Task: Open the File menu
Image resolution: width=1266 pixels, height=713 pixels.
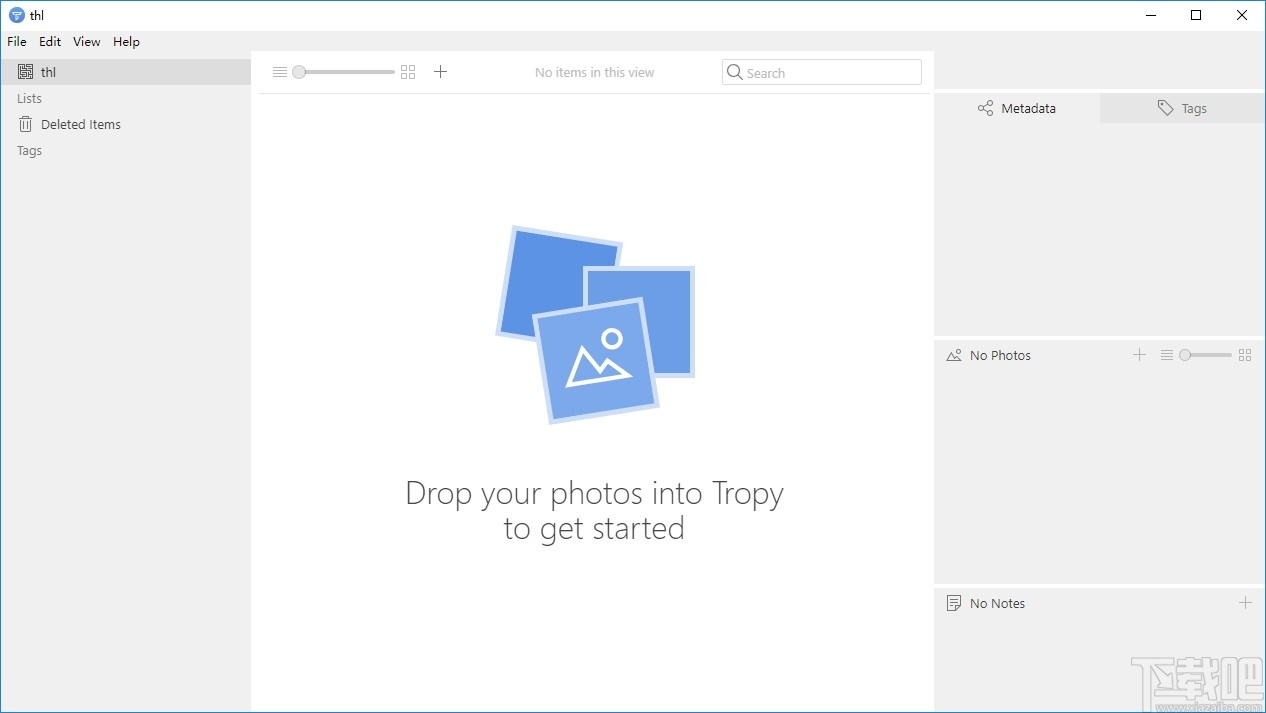Action: point(16,41)
